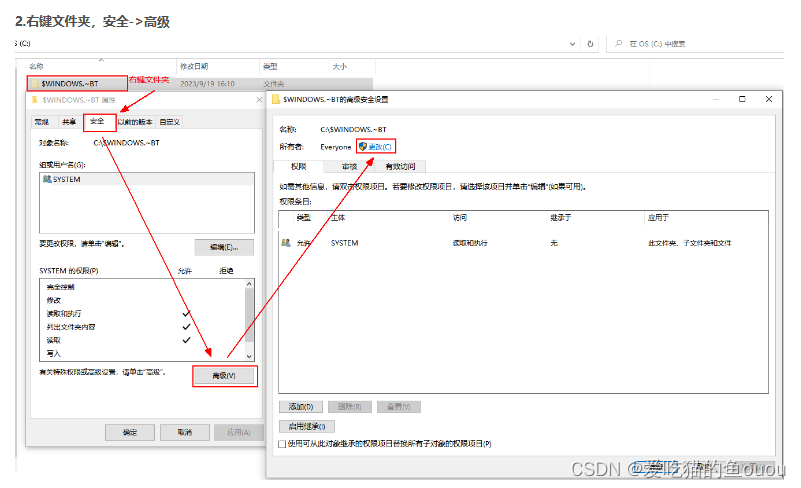Click the shield icon beside 更改(C)
This screenshot has width=801, height=488.
363,147
